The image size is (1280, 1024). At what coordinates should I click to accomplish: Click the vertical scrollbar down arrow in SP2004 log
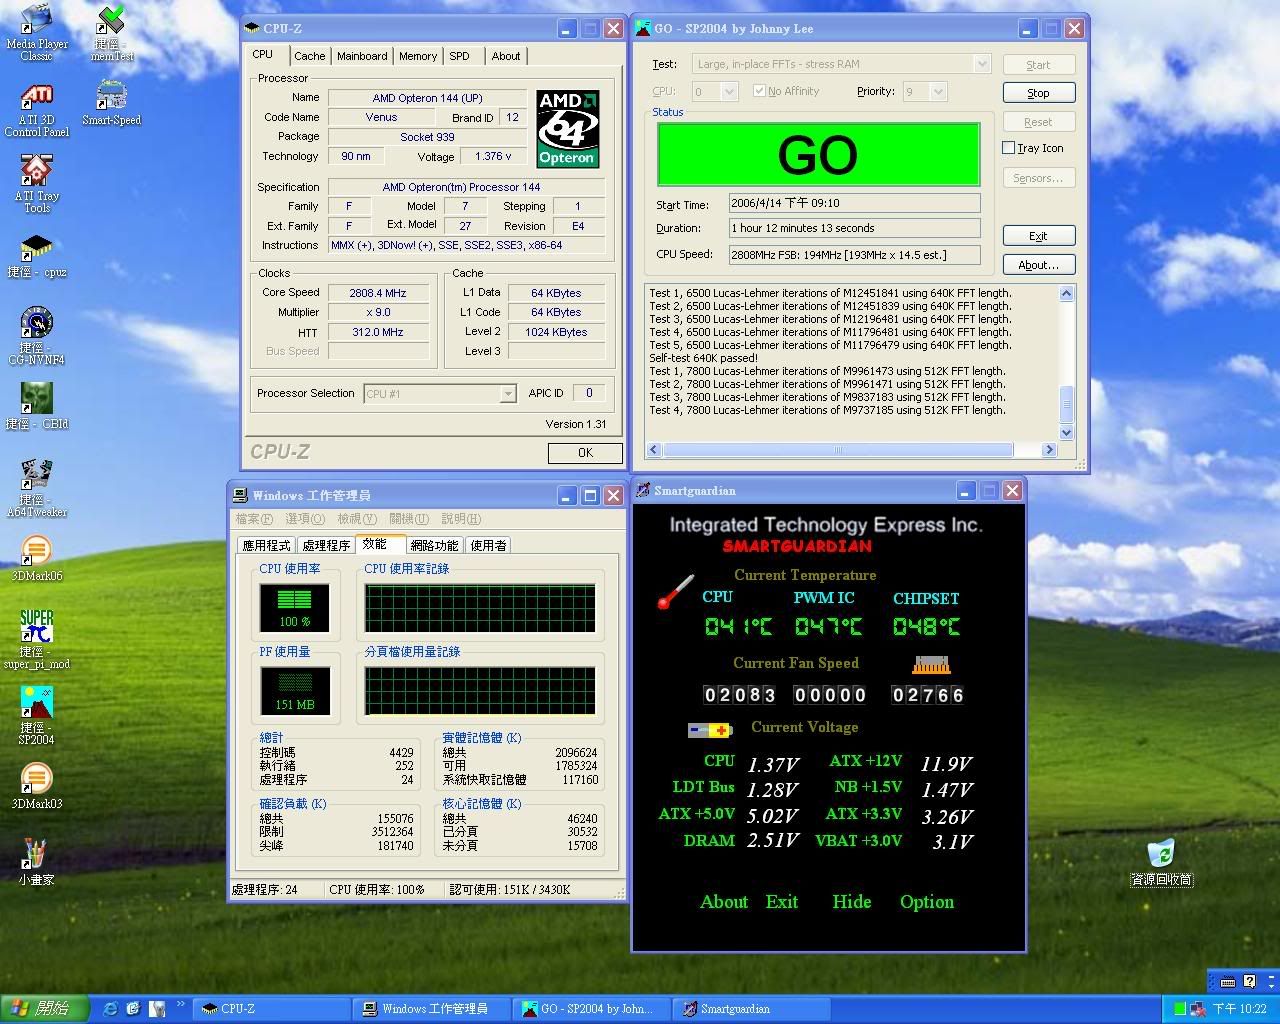1066,433
